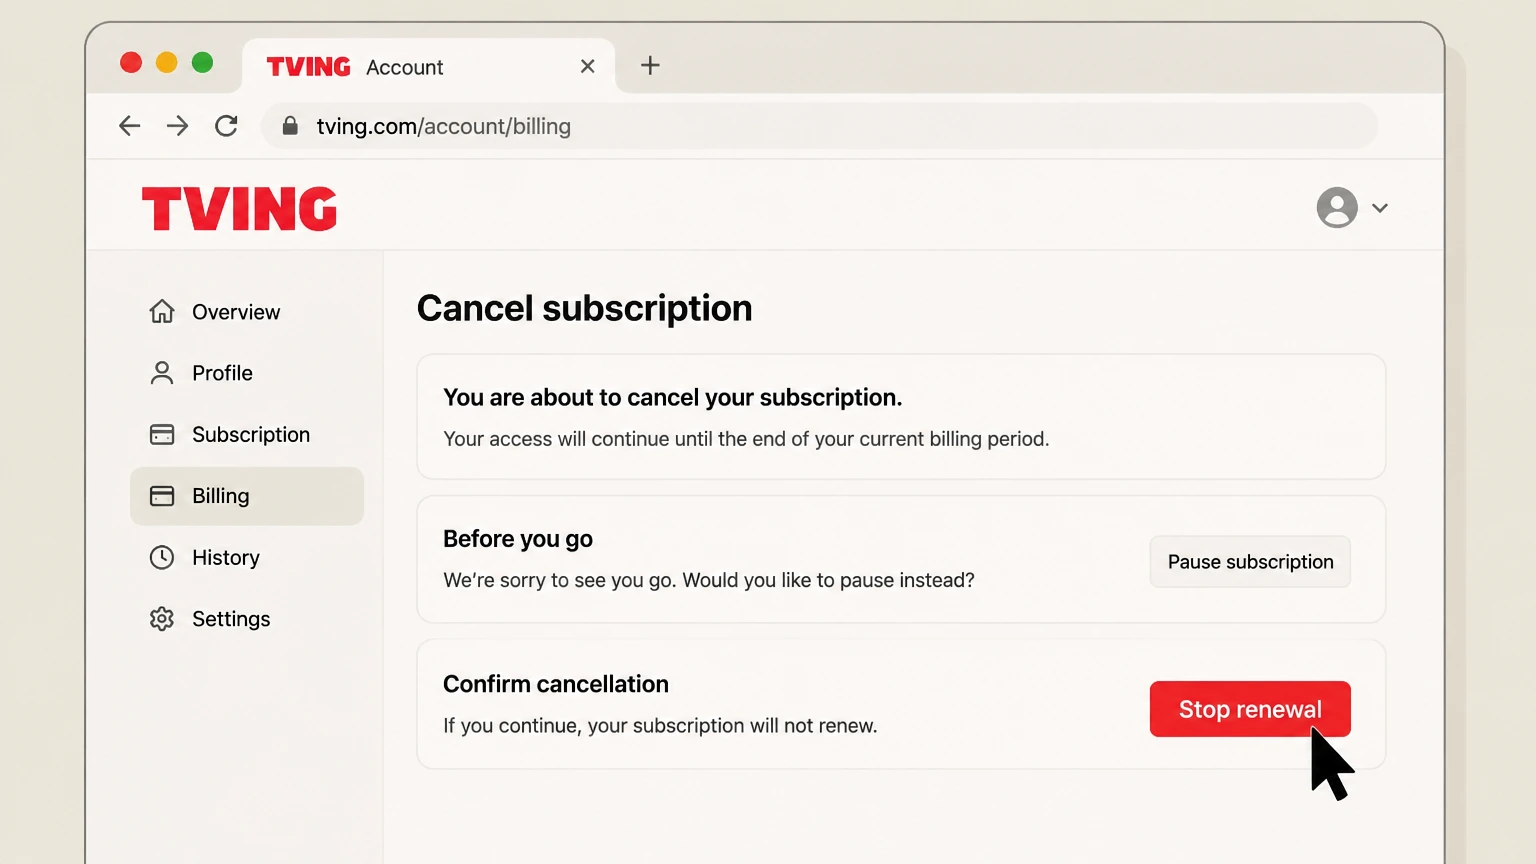Click the Billing card icon
This screenshot has width=1536, height=864.
click(162, 496)
